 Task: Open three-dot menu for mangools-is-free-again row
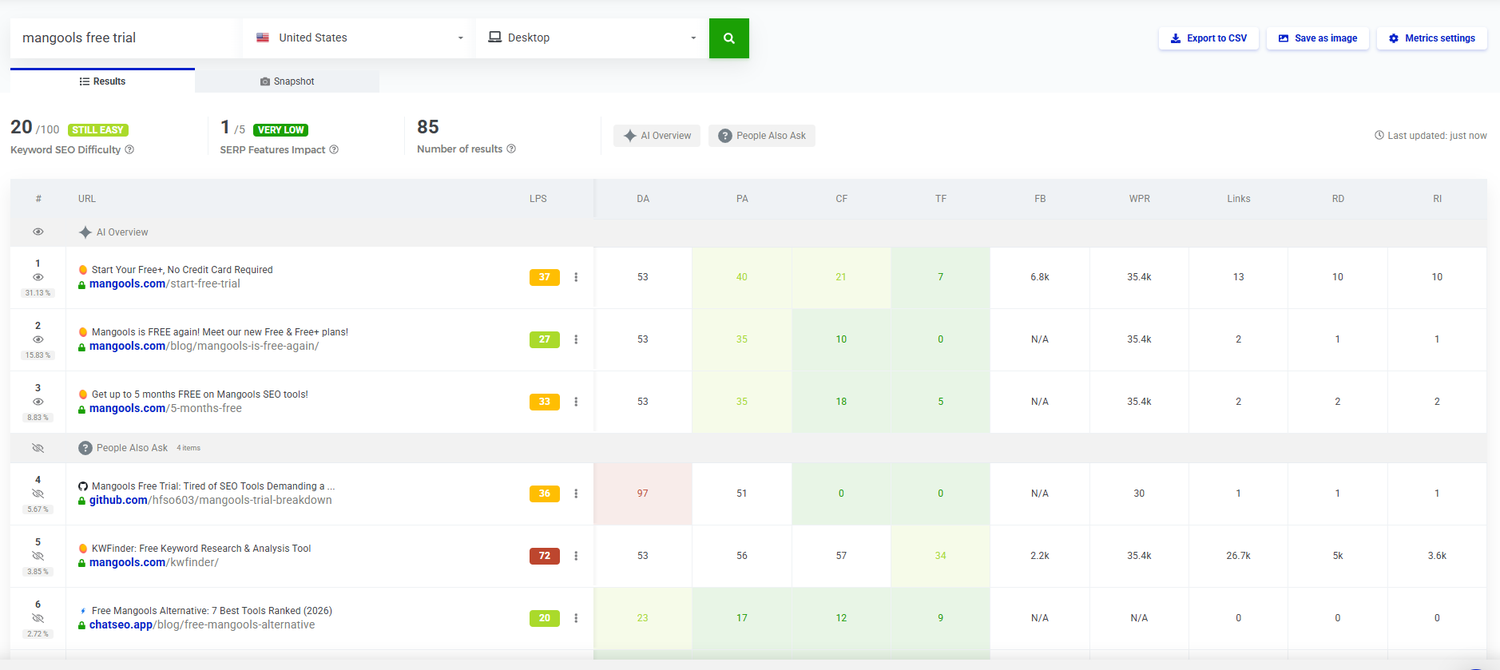point(576,340)
